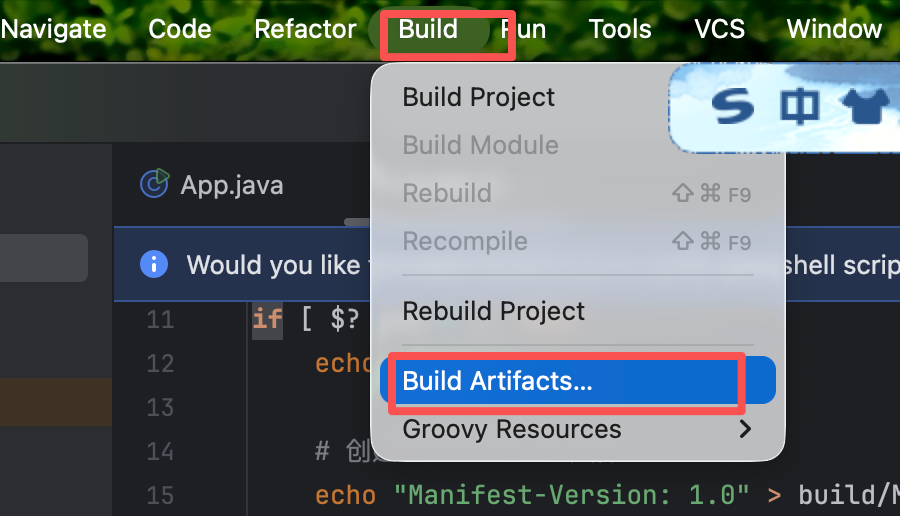This screenshot has height=516, width=900.
Task: Click the App.java file type icon
Action: point(154,184)
